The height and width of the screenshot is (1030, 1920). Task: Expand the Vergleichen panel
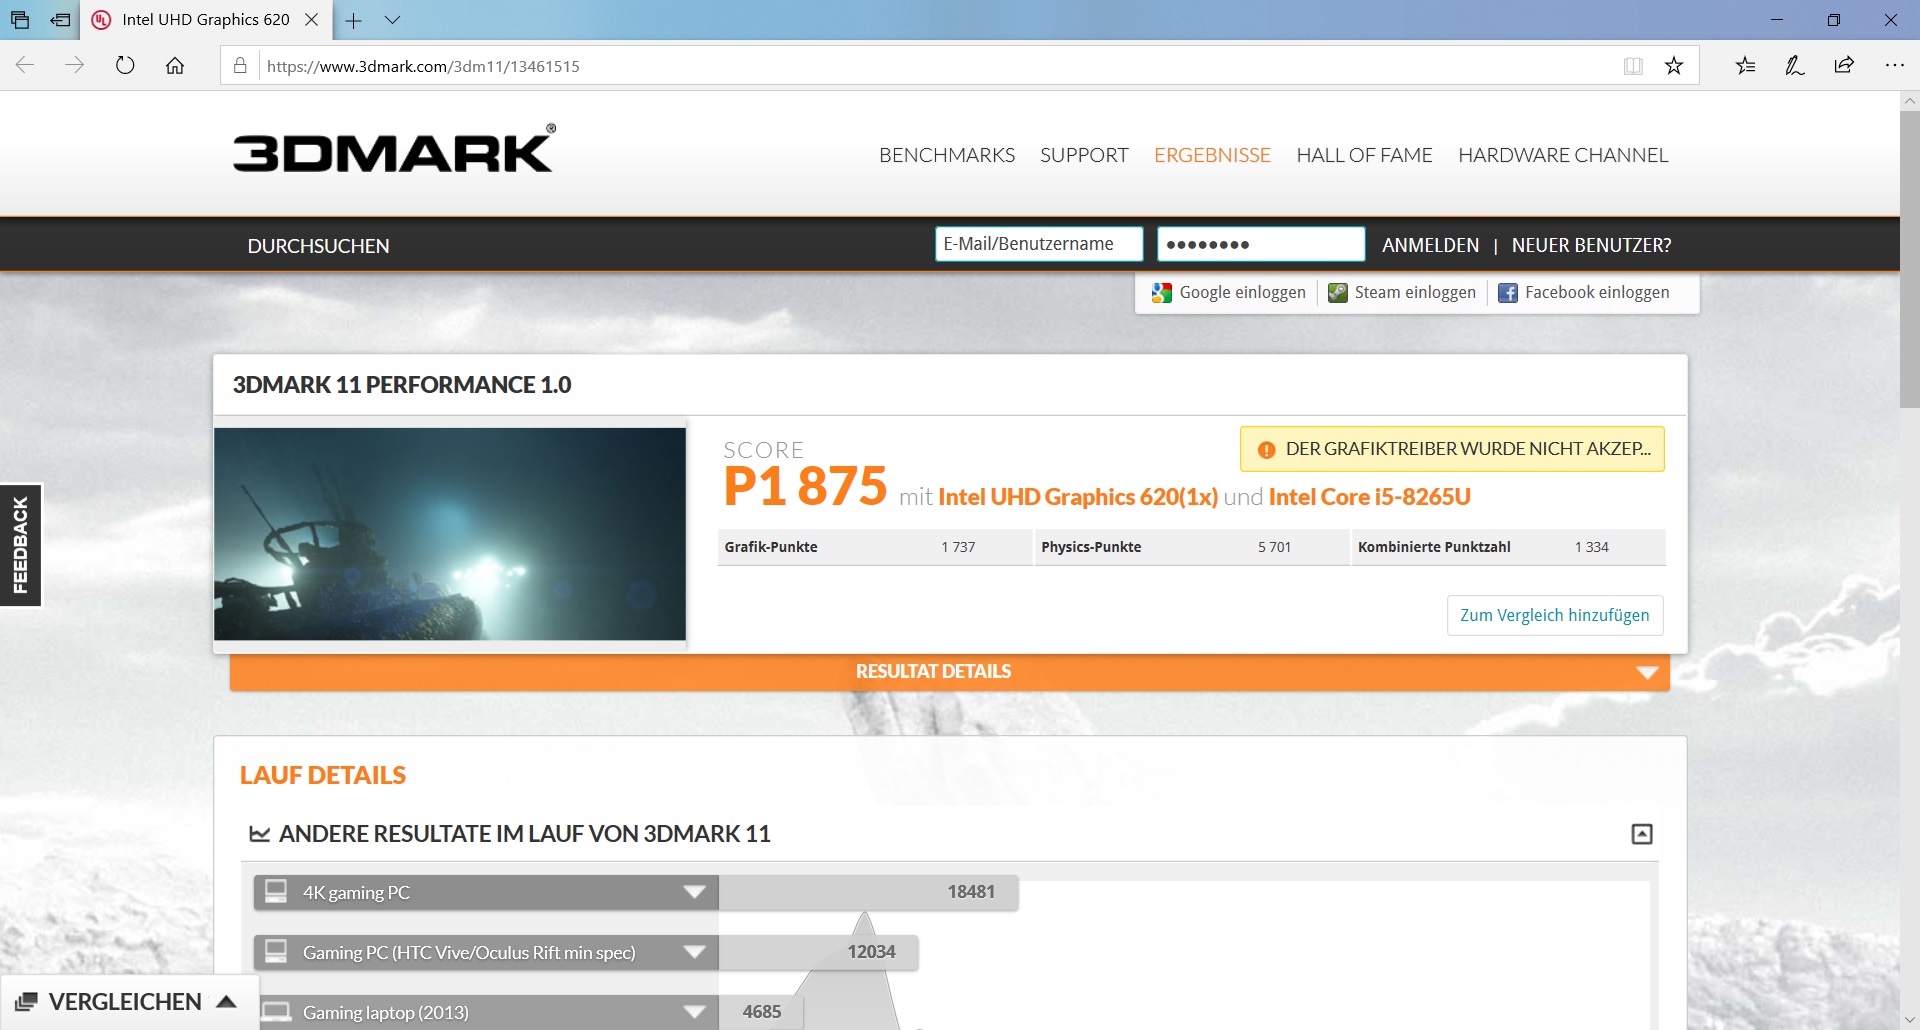pos(128,1002)
